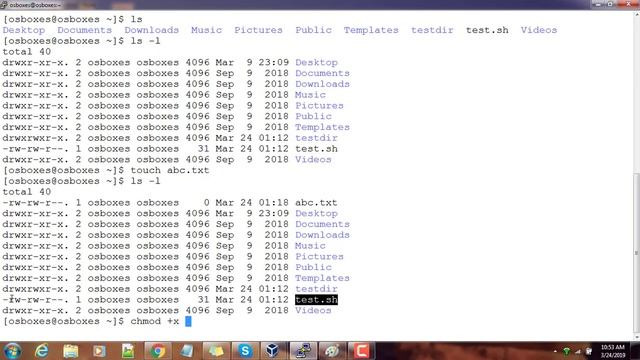The image size is (640, 360).
Task: Open the Sticky Notes taskbar icon
Action: click(216, 351)
